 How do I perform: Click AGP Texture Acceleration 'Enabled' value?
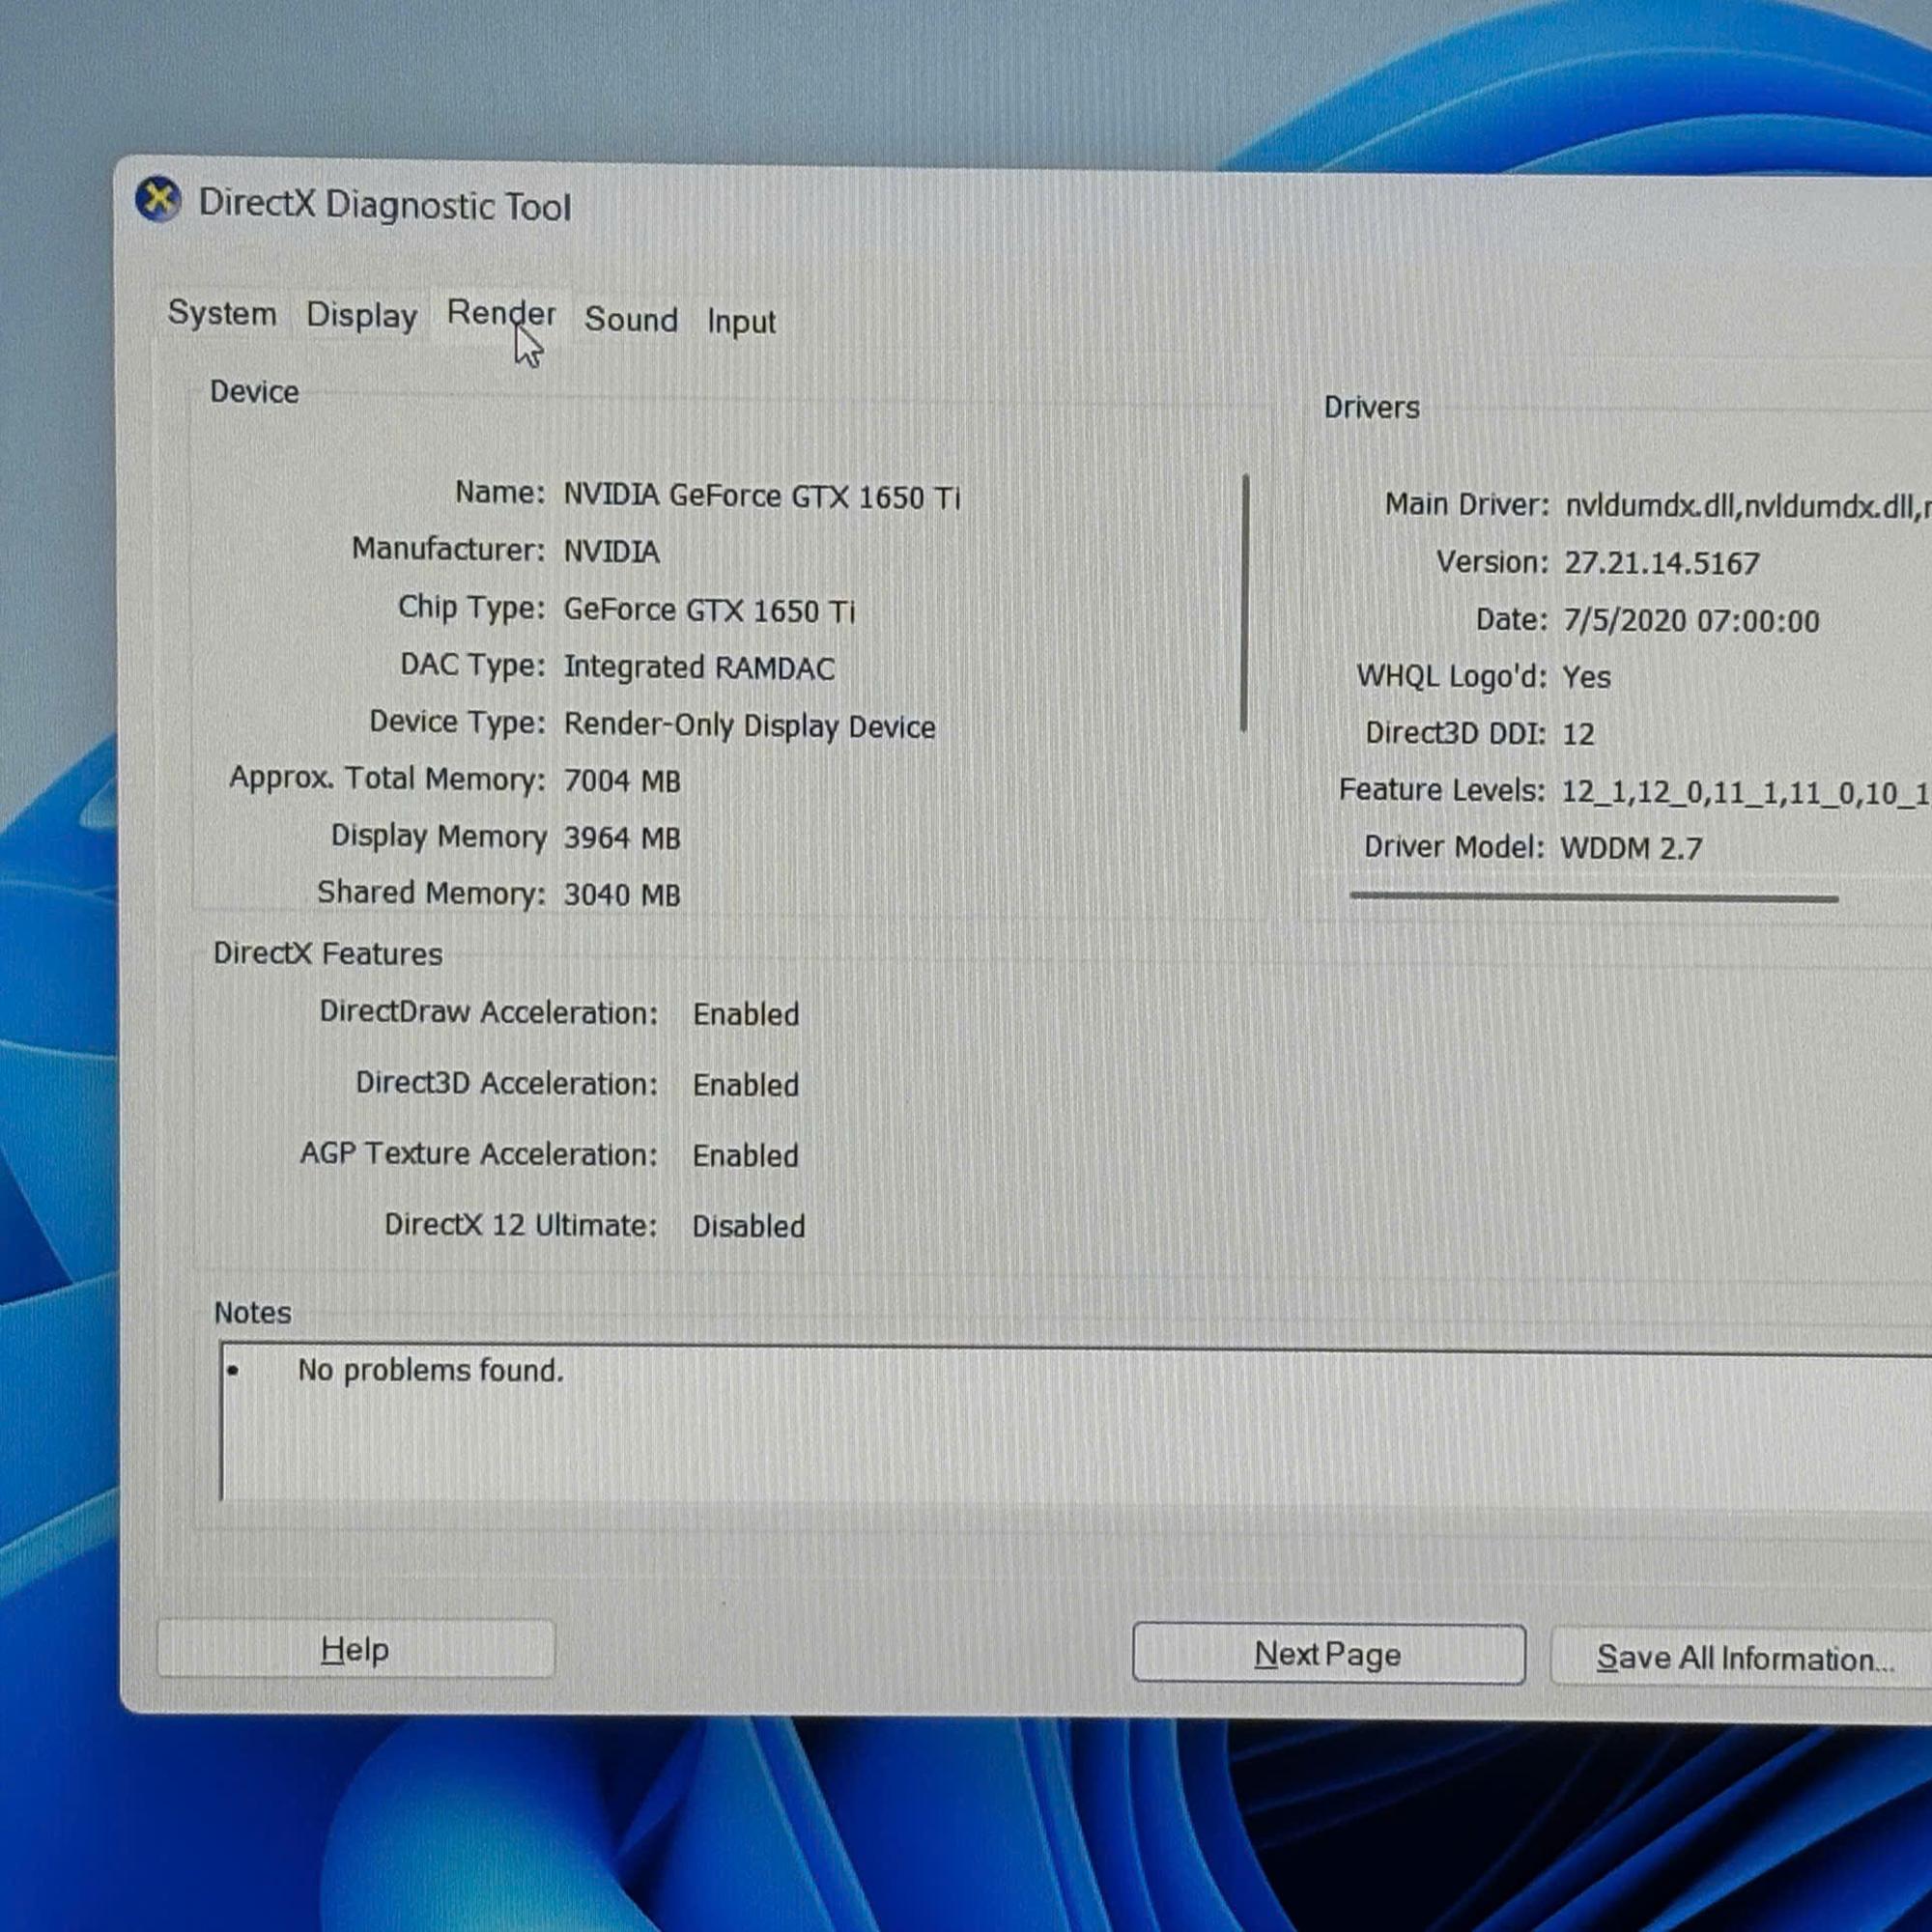click(x=746, y=1156)
